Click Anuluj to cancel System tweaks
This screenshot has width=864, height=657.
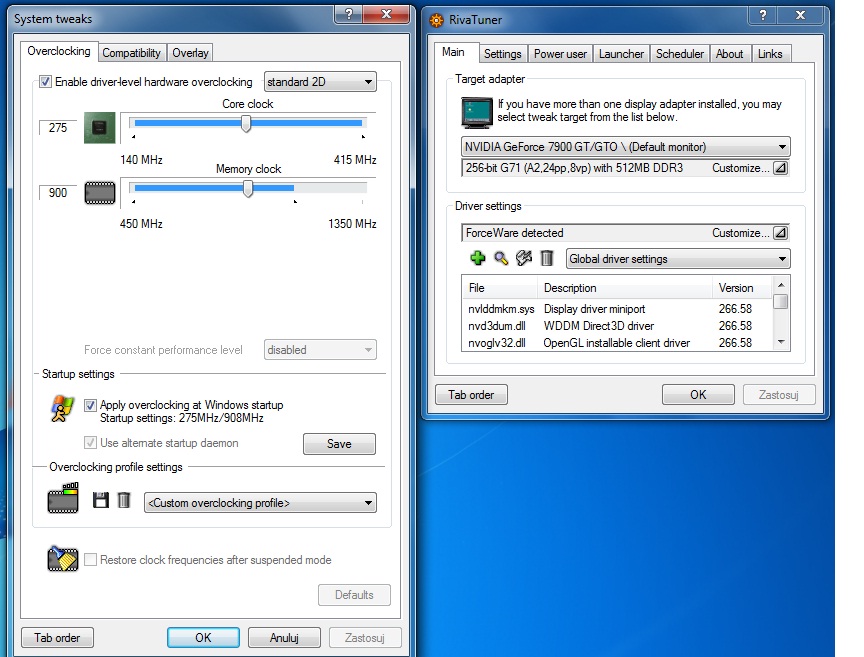point(284,638)
